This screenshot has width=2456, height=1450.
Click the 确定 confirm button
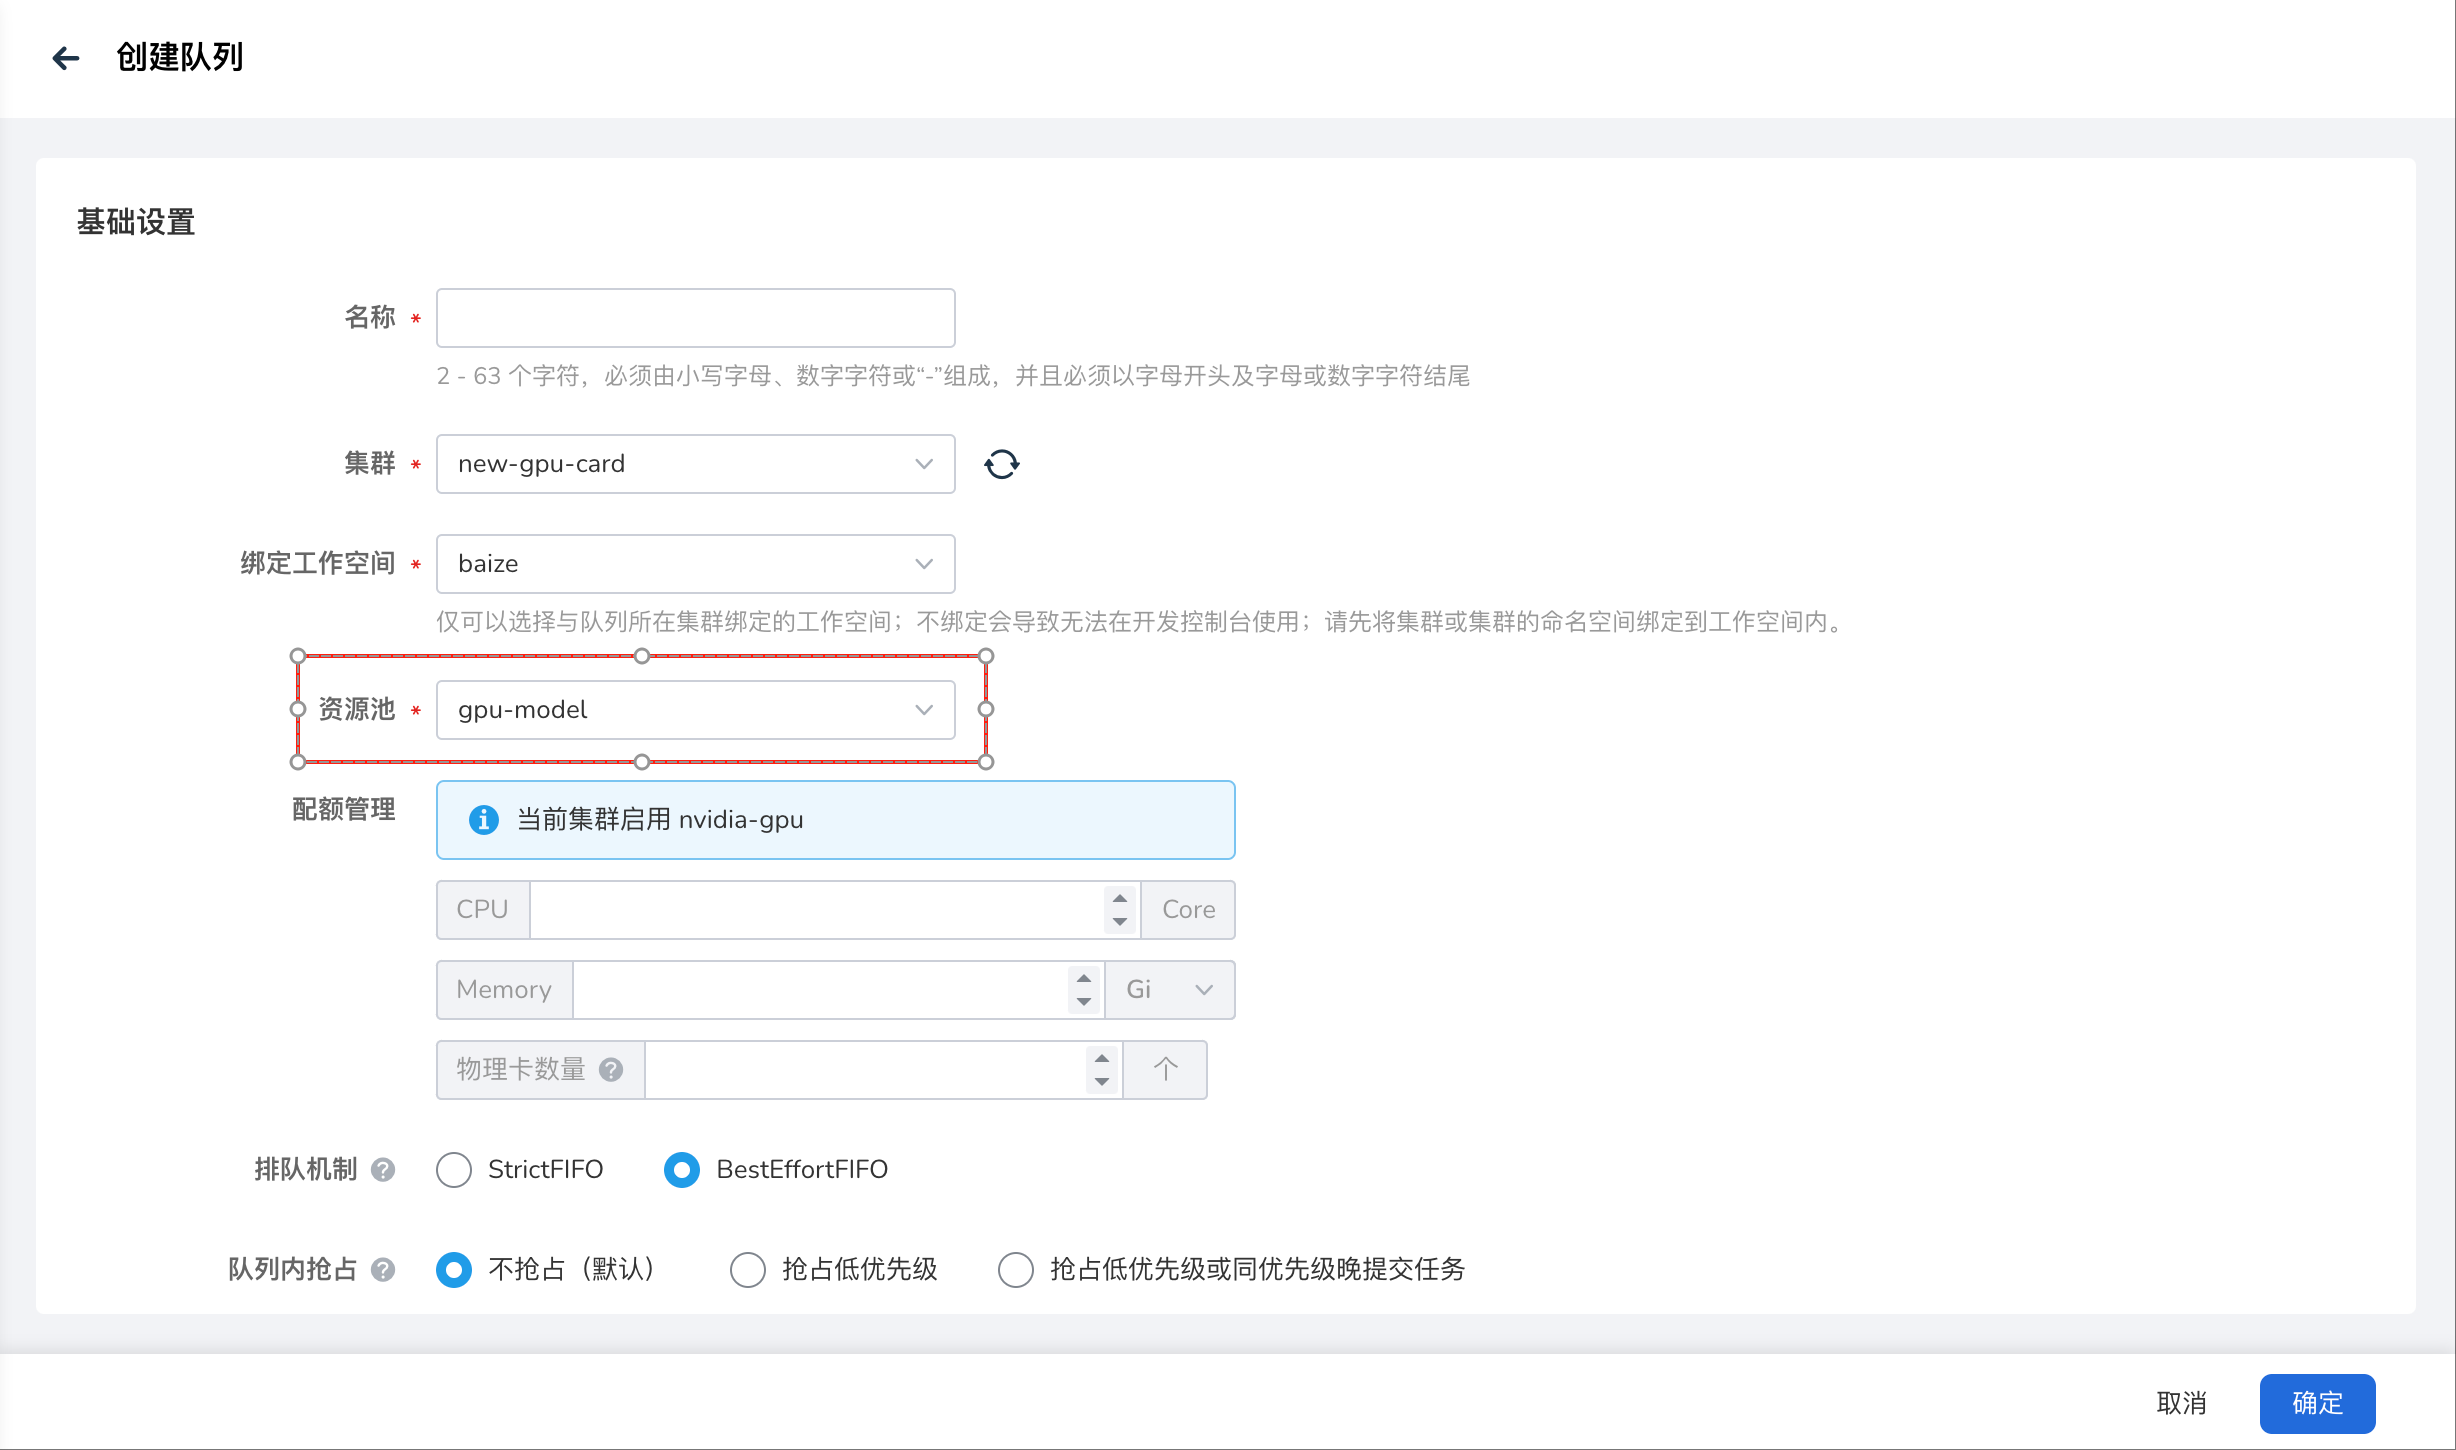(x=2316, y=1403)
